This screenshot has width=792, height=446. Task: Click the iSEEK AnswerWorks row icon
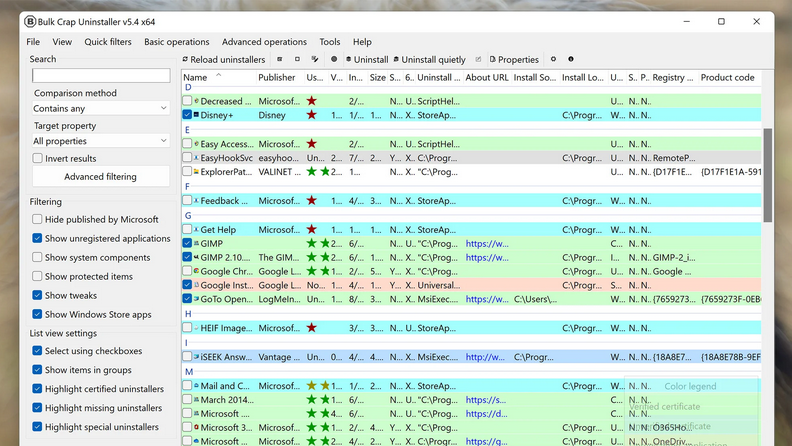196,357
